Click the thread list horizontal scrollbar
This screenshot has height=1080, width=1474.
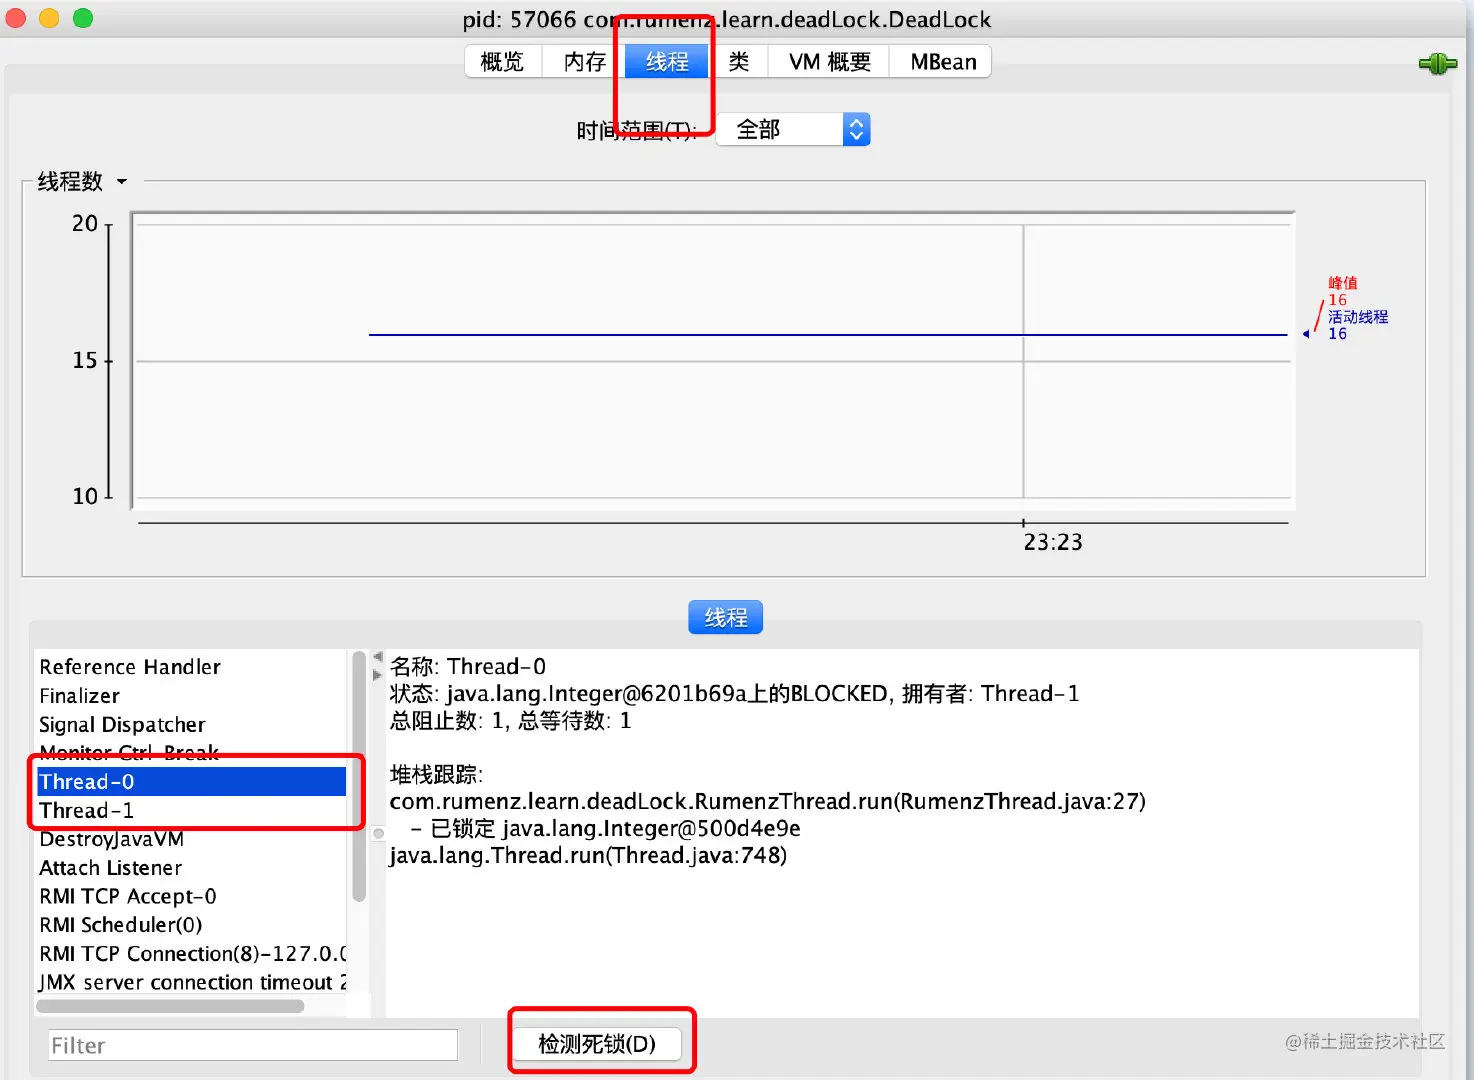(x=170, y=1006)
